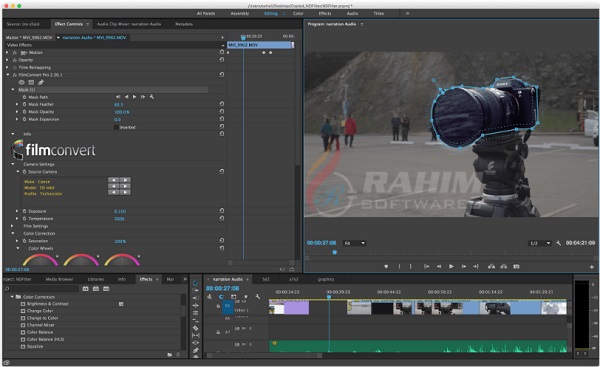The width and height of the screenshot is (600, 367).
Task: Open timeline display settings wrench
Action: (258, 297)
